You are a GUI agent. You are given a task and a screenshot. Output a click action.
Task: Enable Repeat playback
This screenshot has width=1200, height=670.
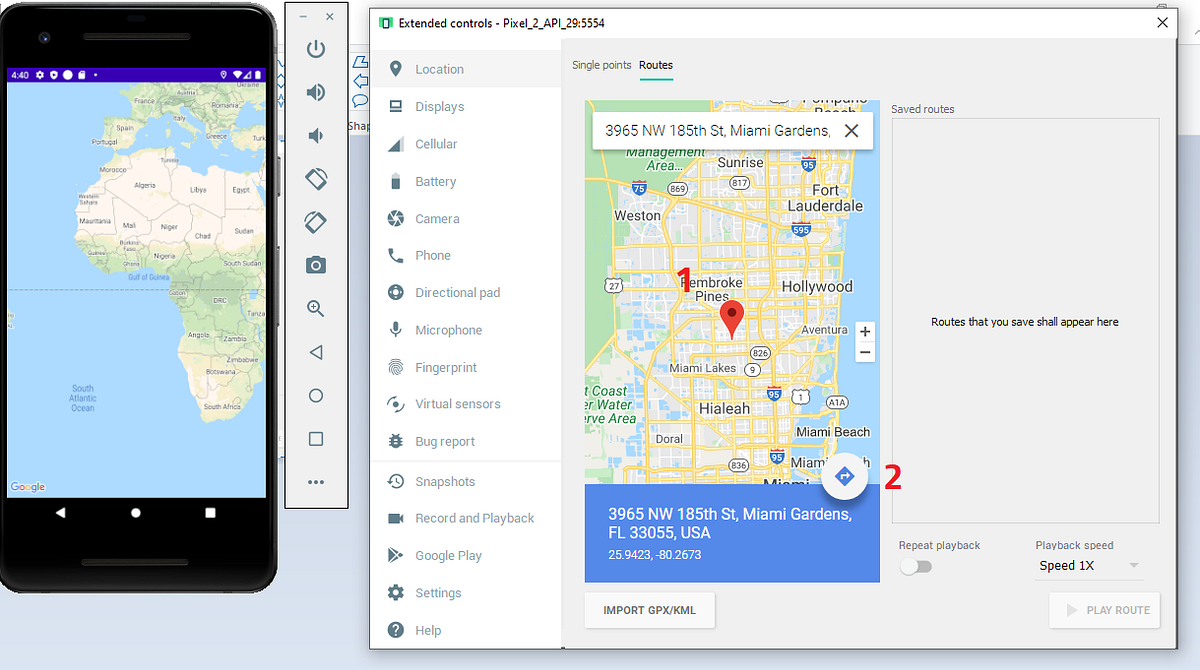coord(915,566)
